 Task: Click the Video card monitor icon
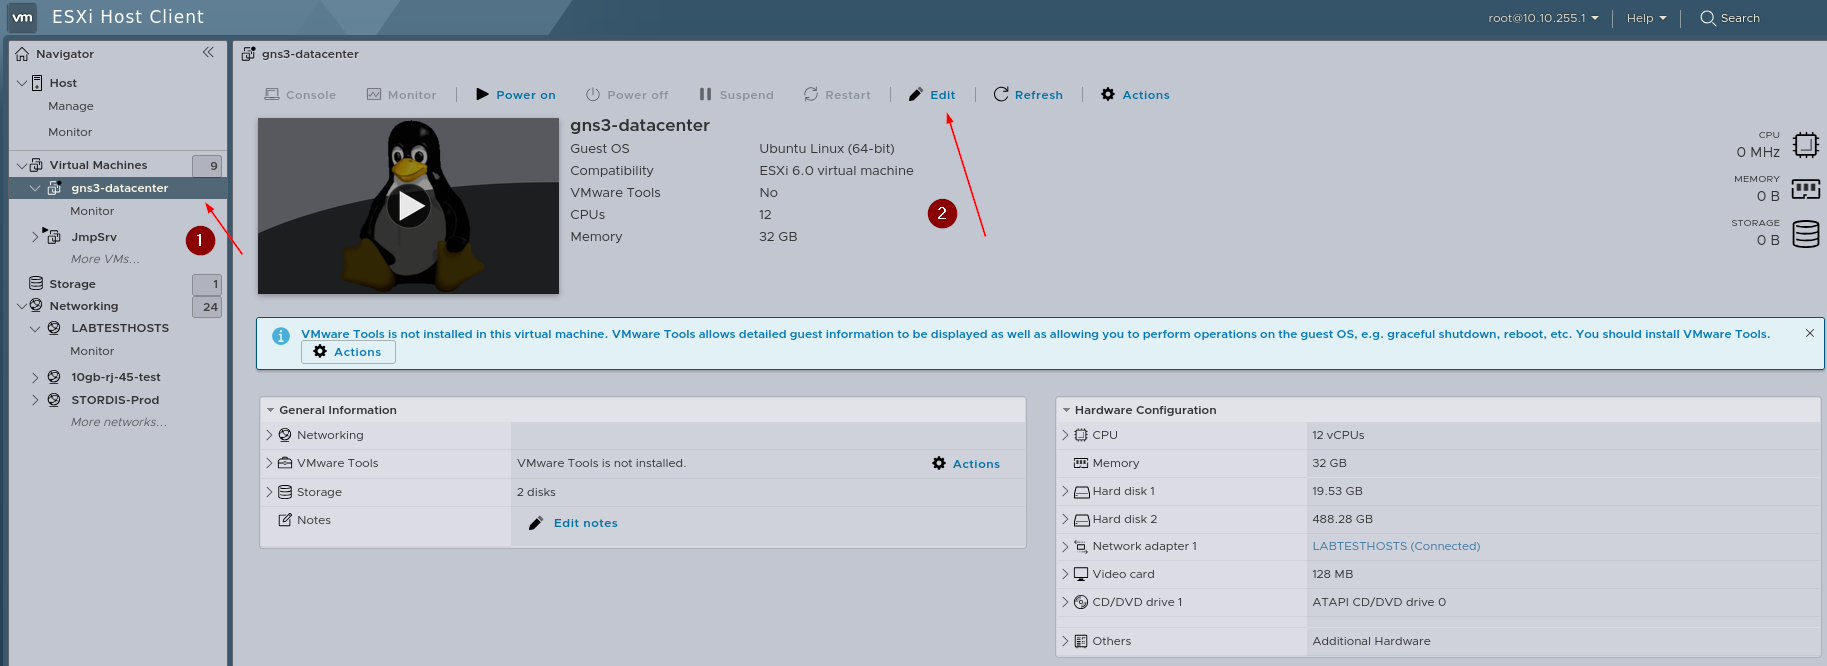(x=1081, y=574)
